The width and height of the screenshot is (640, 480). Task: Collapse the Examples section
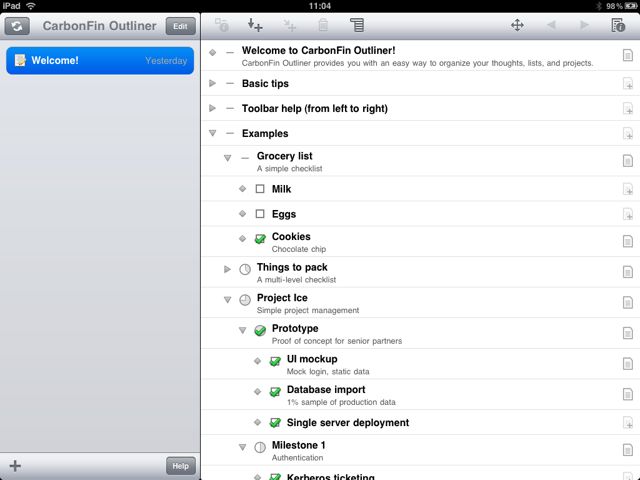(x=212, y=133)
